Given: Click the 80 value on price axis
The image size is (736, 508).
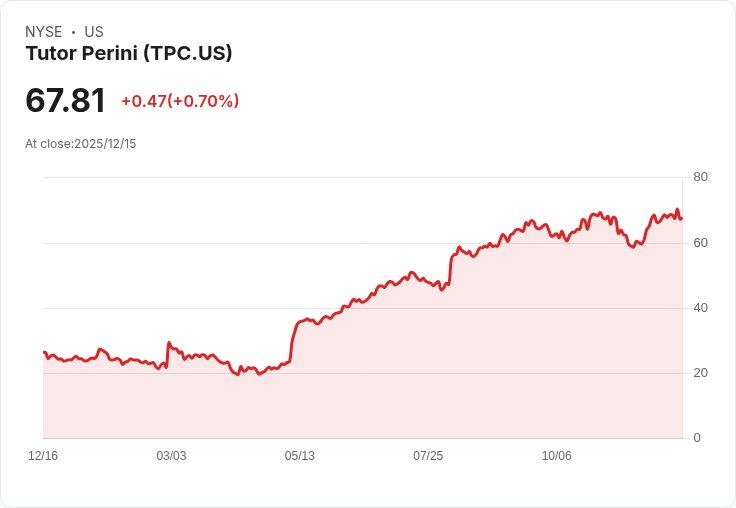Looking at the screenshot, I should tap(700, 177).
